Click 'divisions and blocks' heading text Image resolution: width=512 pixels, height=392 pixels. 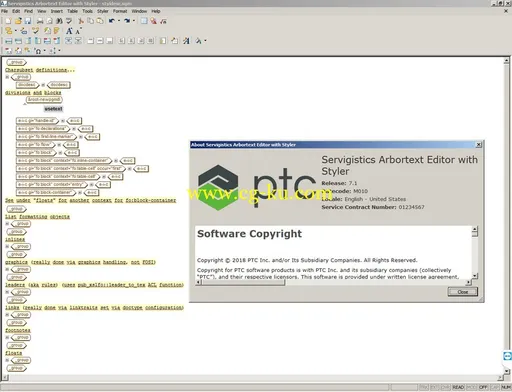tap(33, 93)
